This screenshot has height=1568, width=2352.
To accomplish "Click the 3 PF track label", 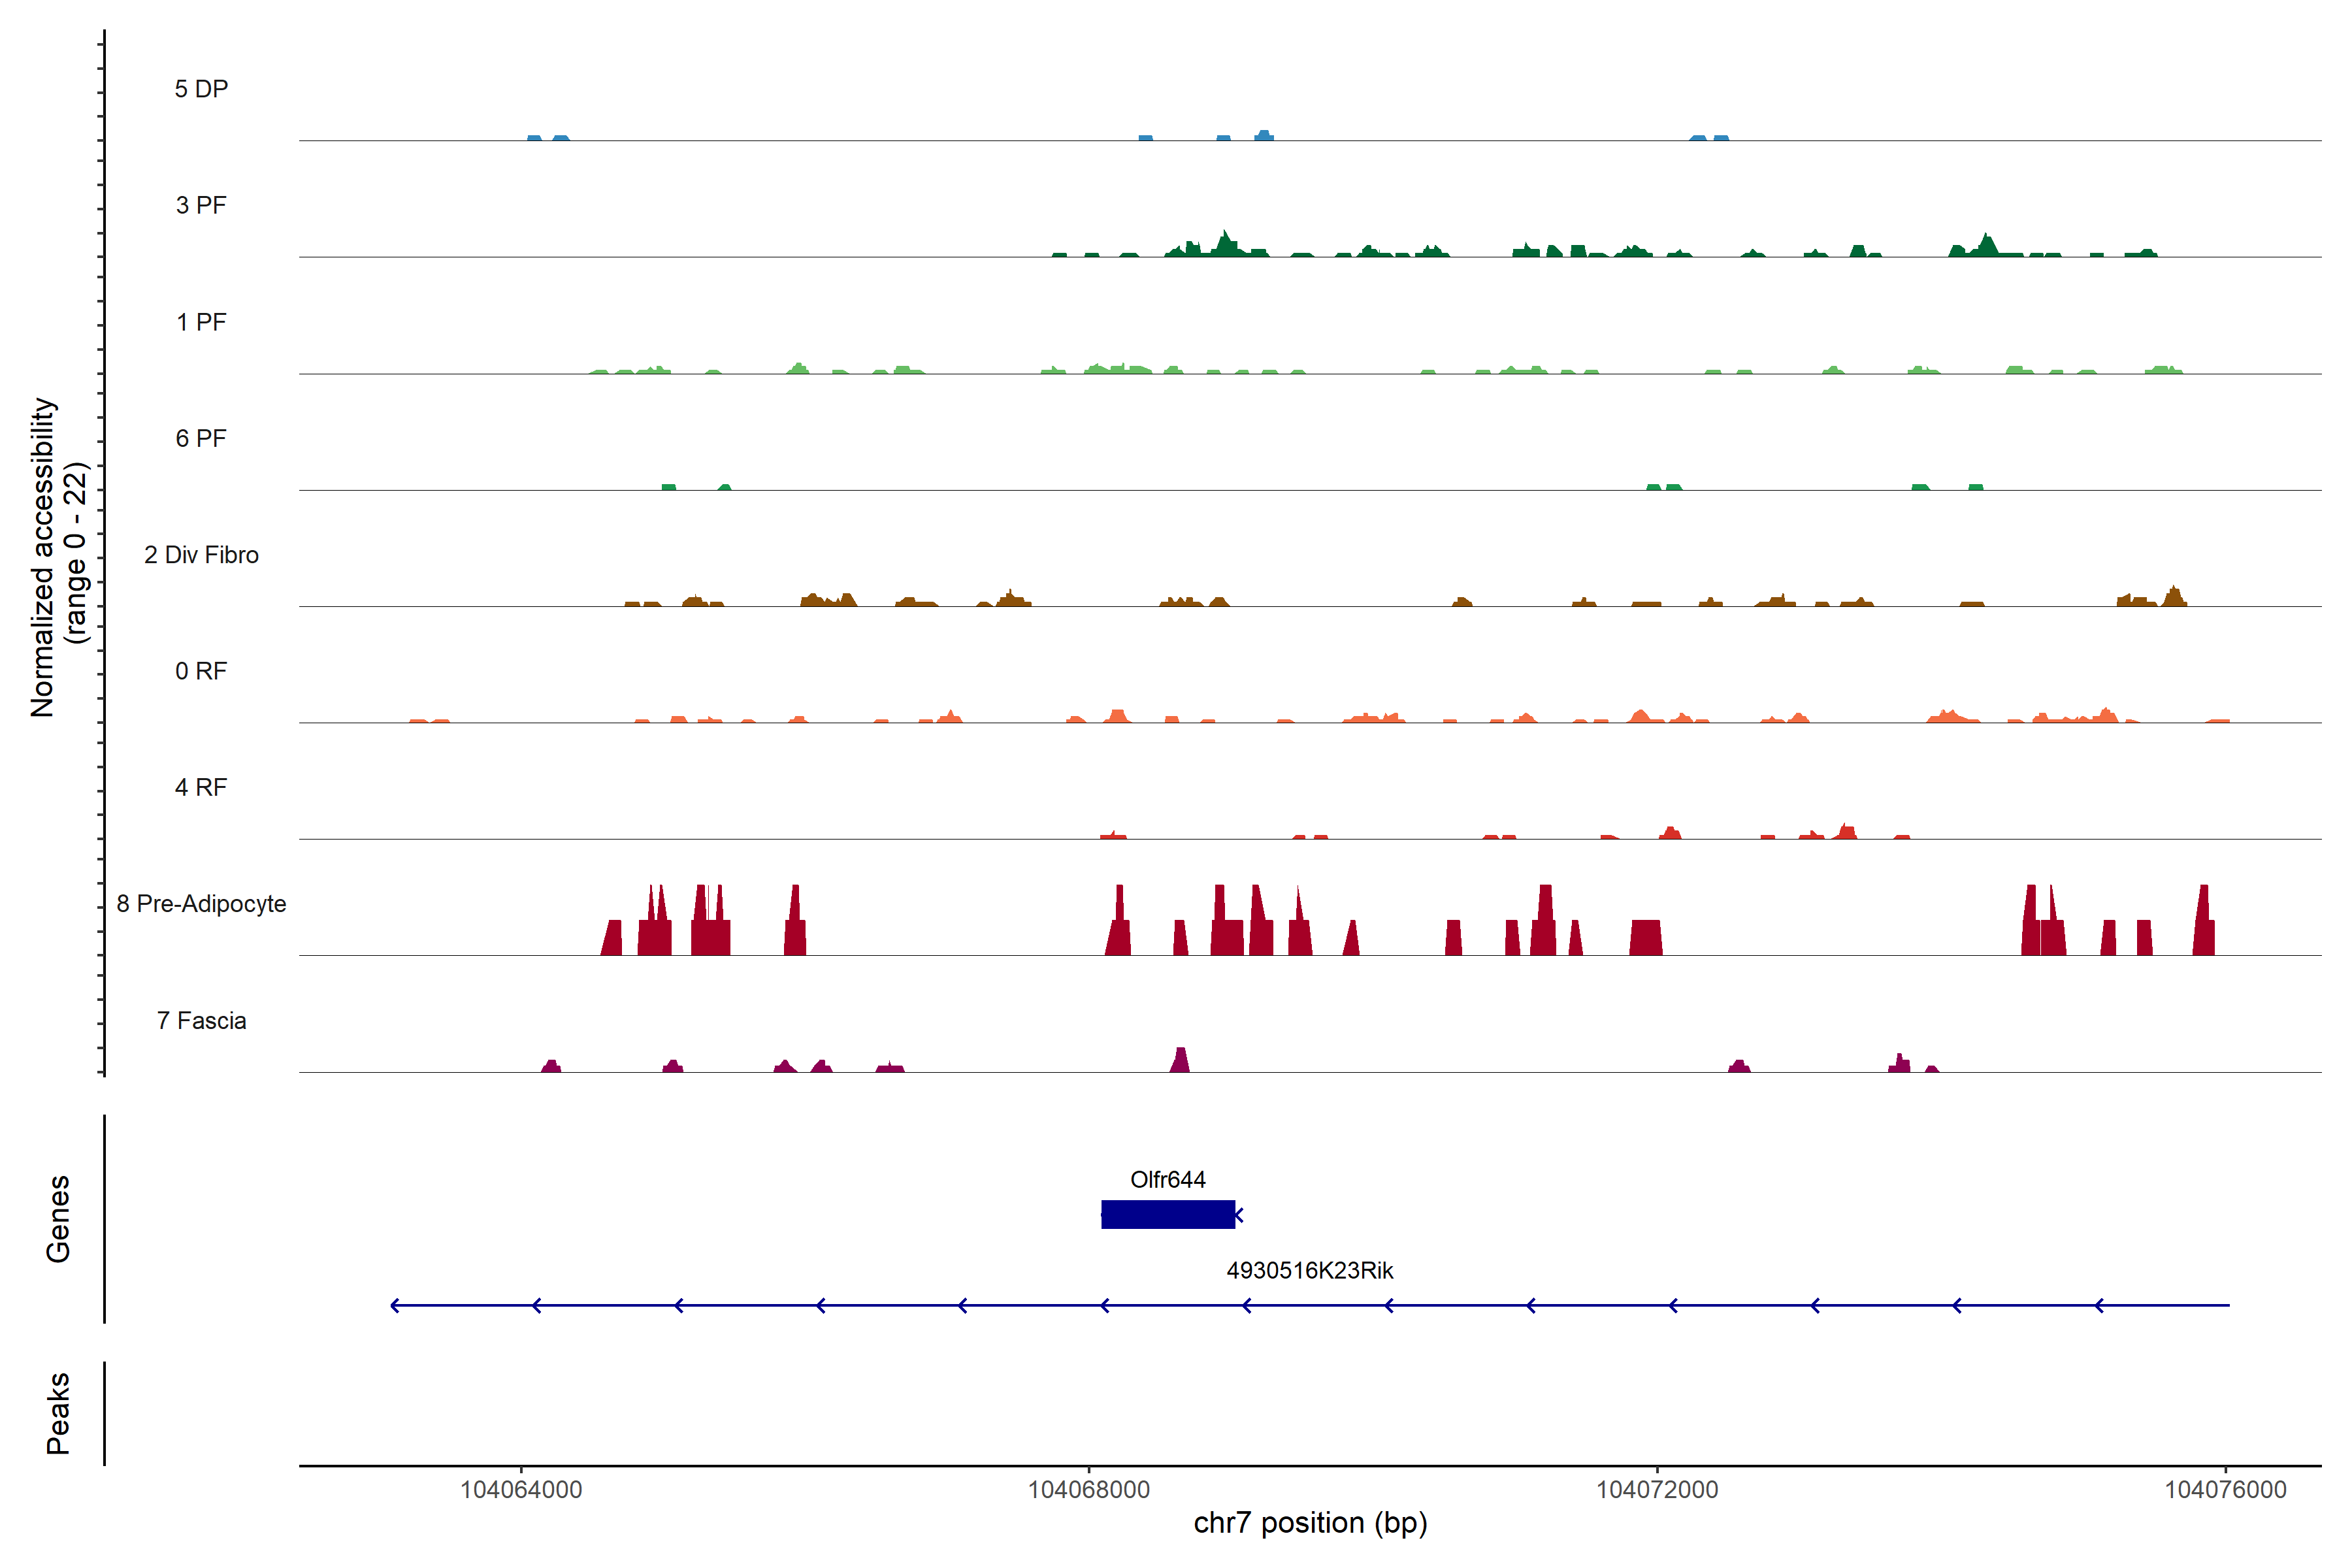I will (x=201, y=205).
